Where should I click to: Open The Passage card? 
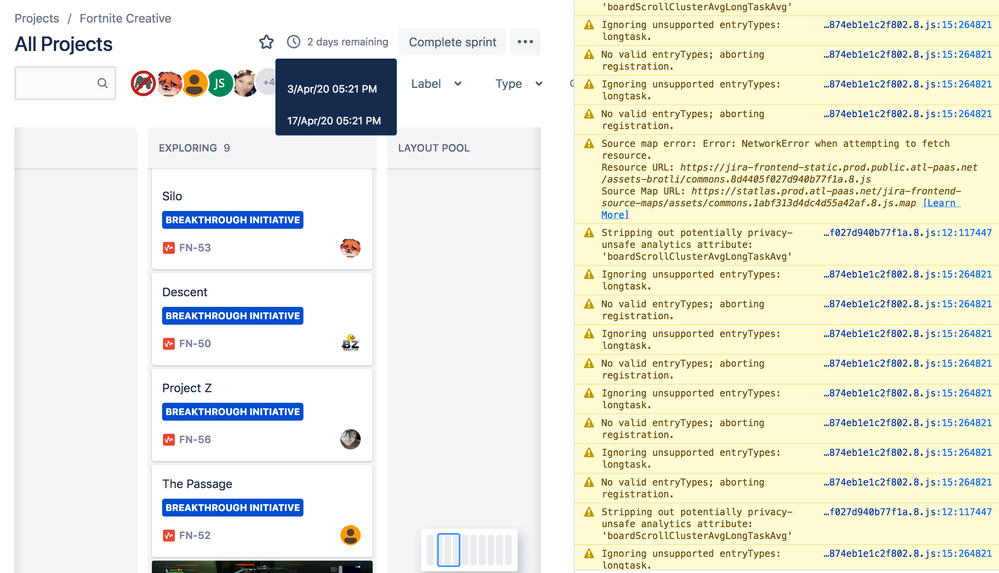pyautogui.click(x=262, y=511)
